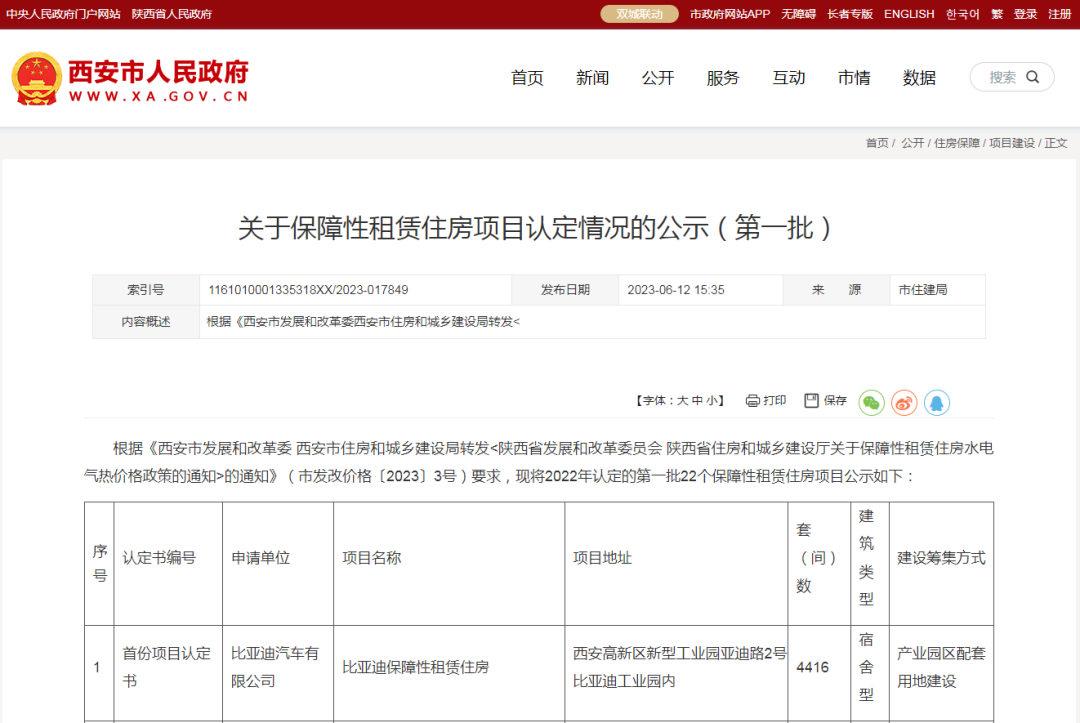Click the Xi'an government emblem logo
This screenshot has height=723, width=1080.
(x=36, y=78)
